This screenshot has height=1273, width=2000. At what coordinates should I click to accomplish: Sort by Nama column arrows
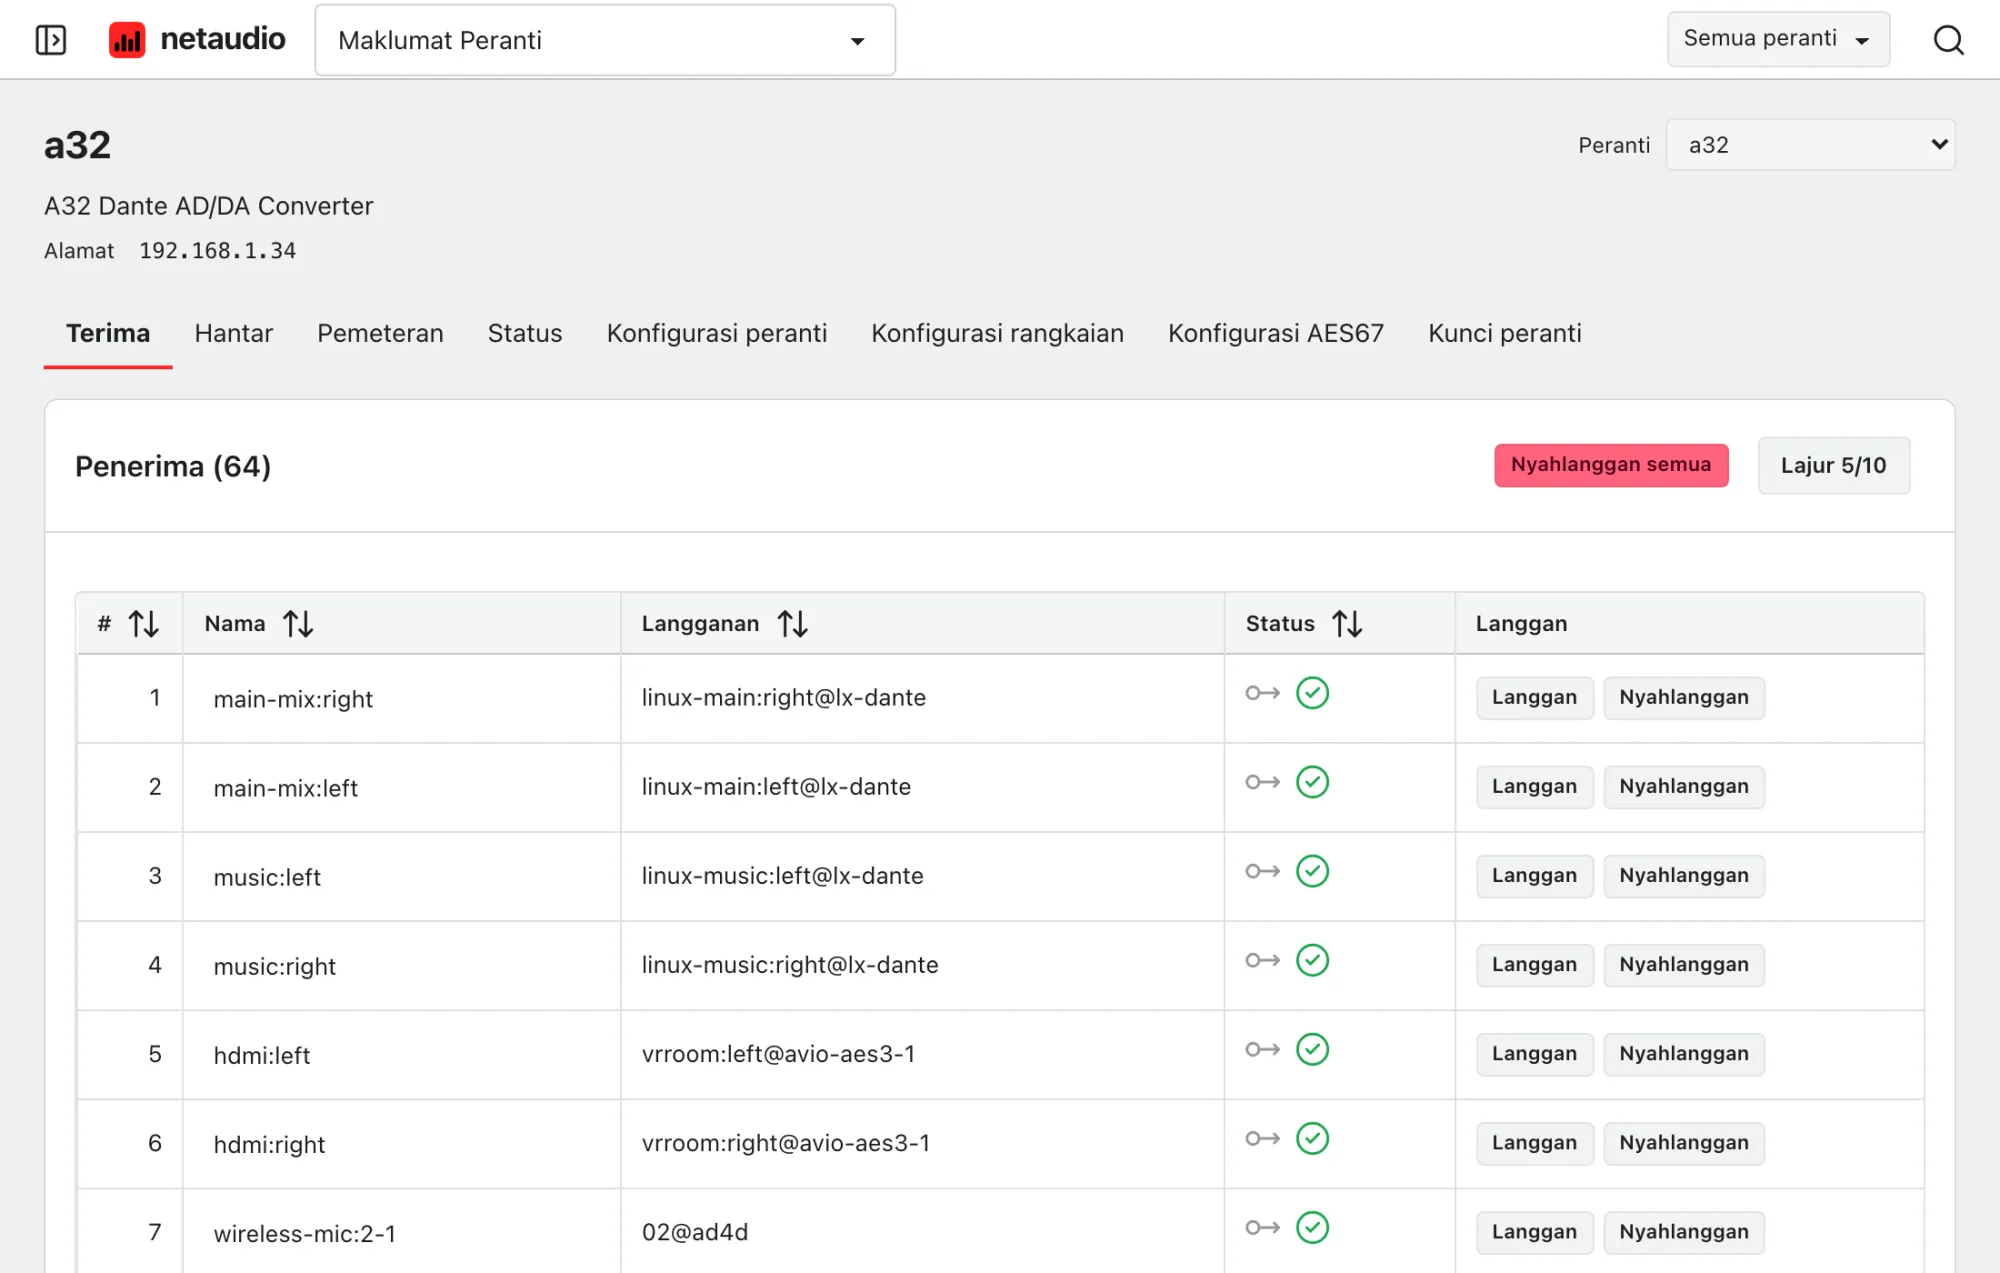298,624
